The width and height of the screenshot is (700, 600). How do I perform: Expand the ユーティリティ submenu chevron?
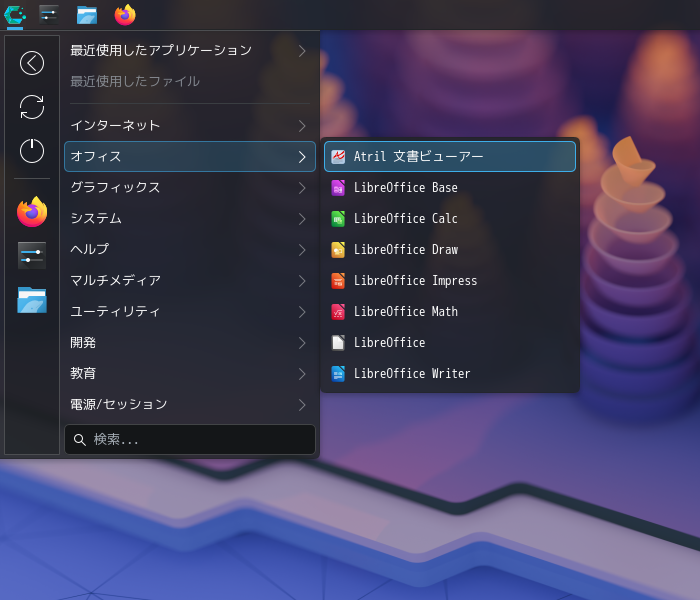click(302, 312)
